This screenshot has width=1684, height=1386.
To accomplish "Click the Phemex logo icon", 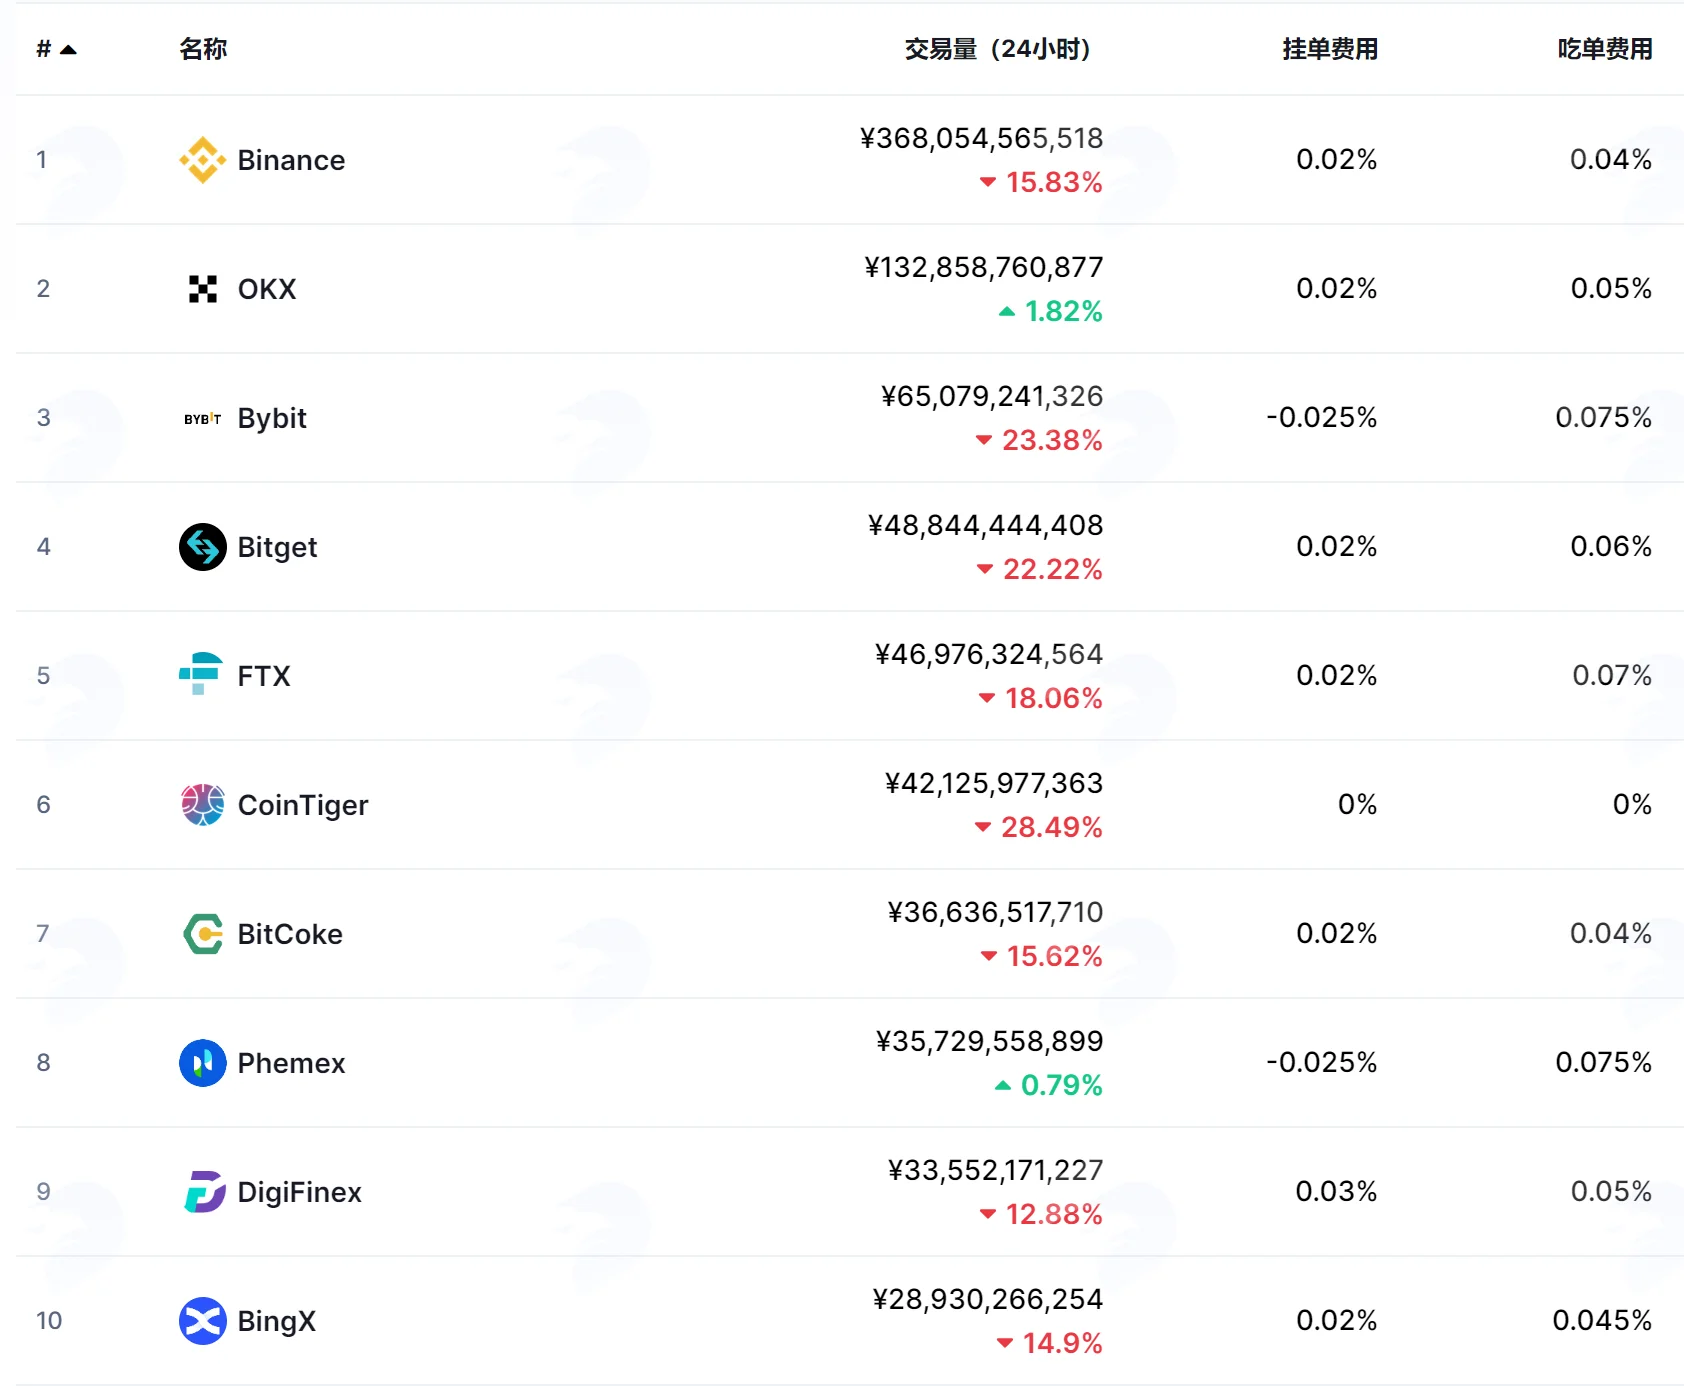I will click(203, 1063).
